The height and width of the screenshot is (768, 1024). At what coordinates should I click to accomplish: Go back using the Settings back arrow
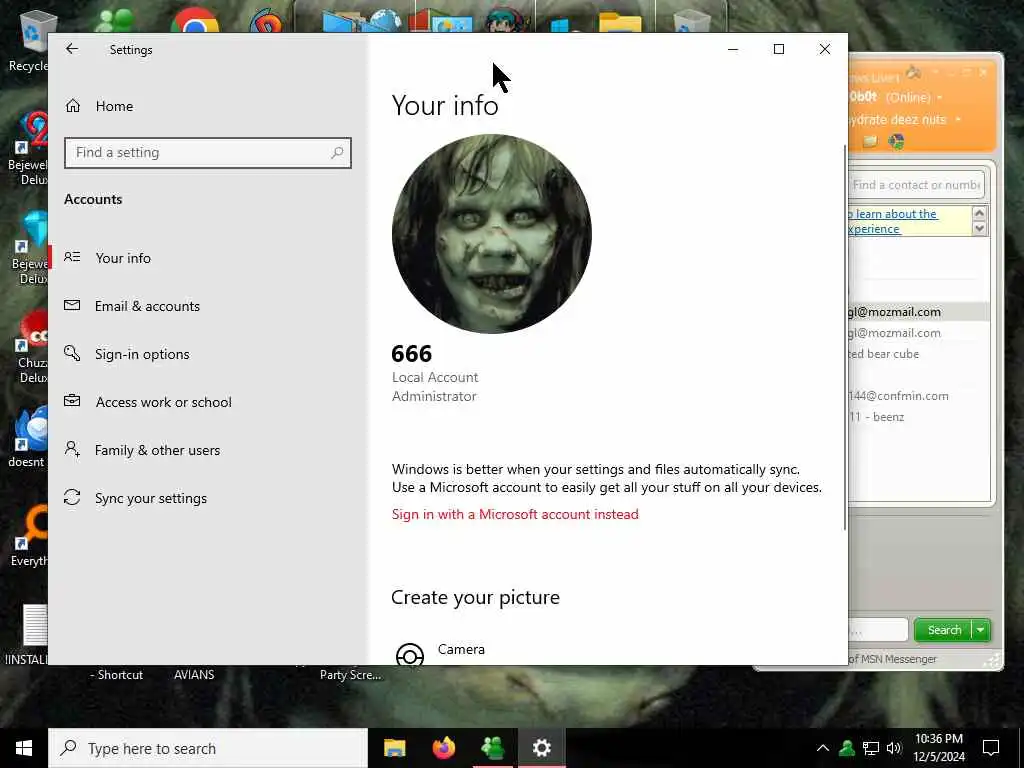coord(72,49)
